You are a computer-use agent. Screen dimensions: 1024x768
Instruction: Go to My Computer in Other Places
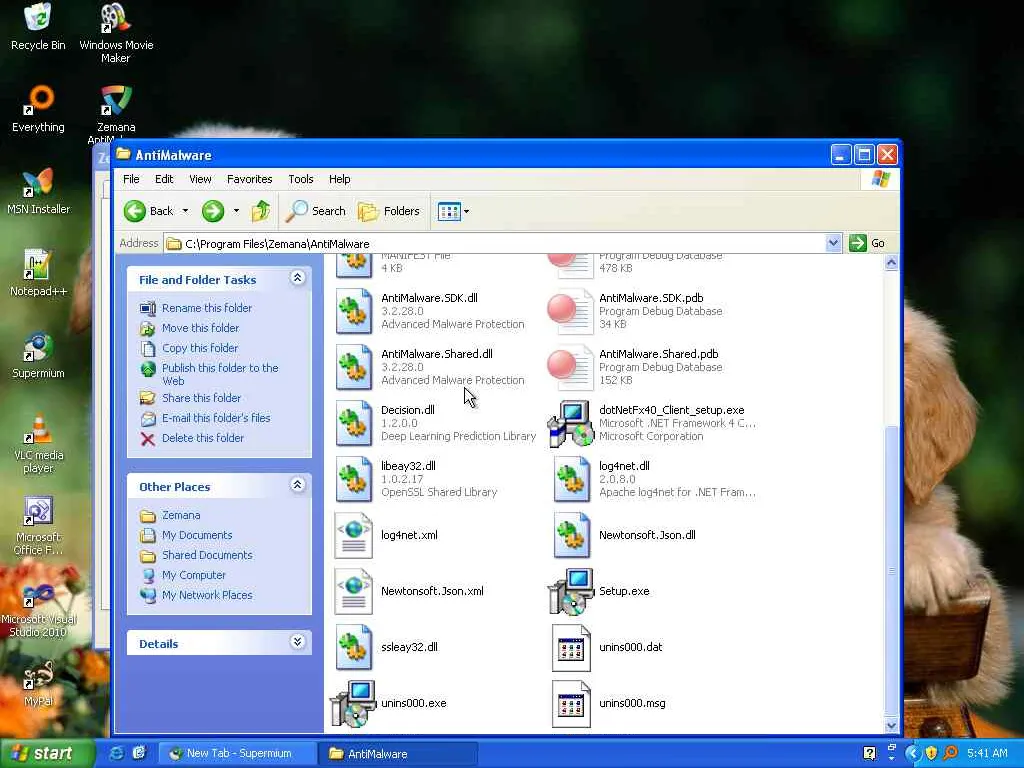pyautogui.click(x=193, y=575)
